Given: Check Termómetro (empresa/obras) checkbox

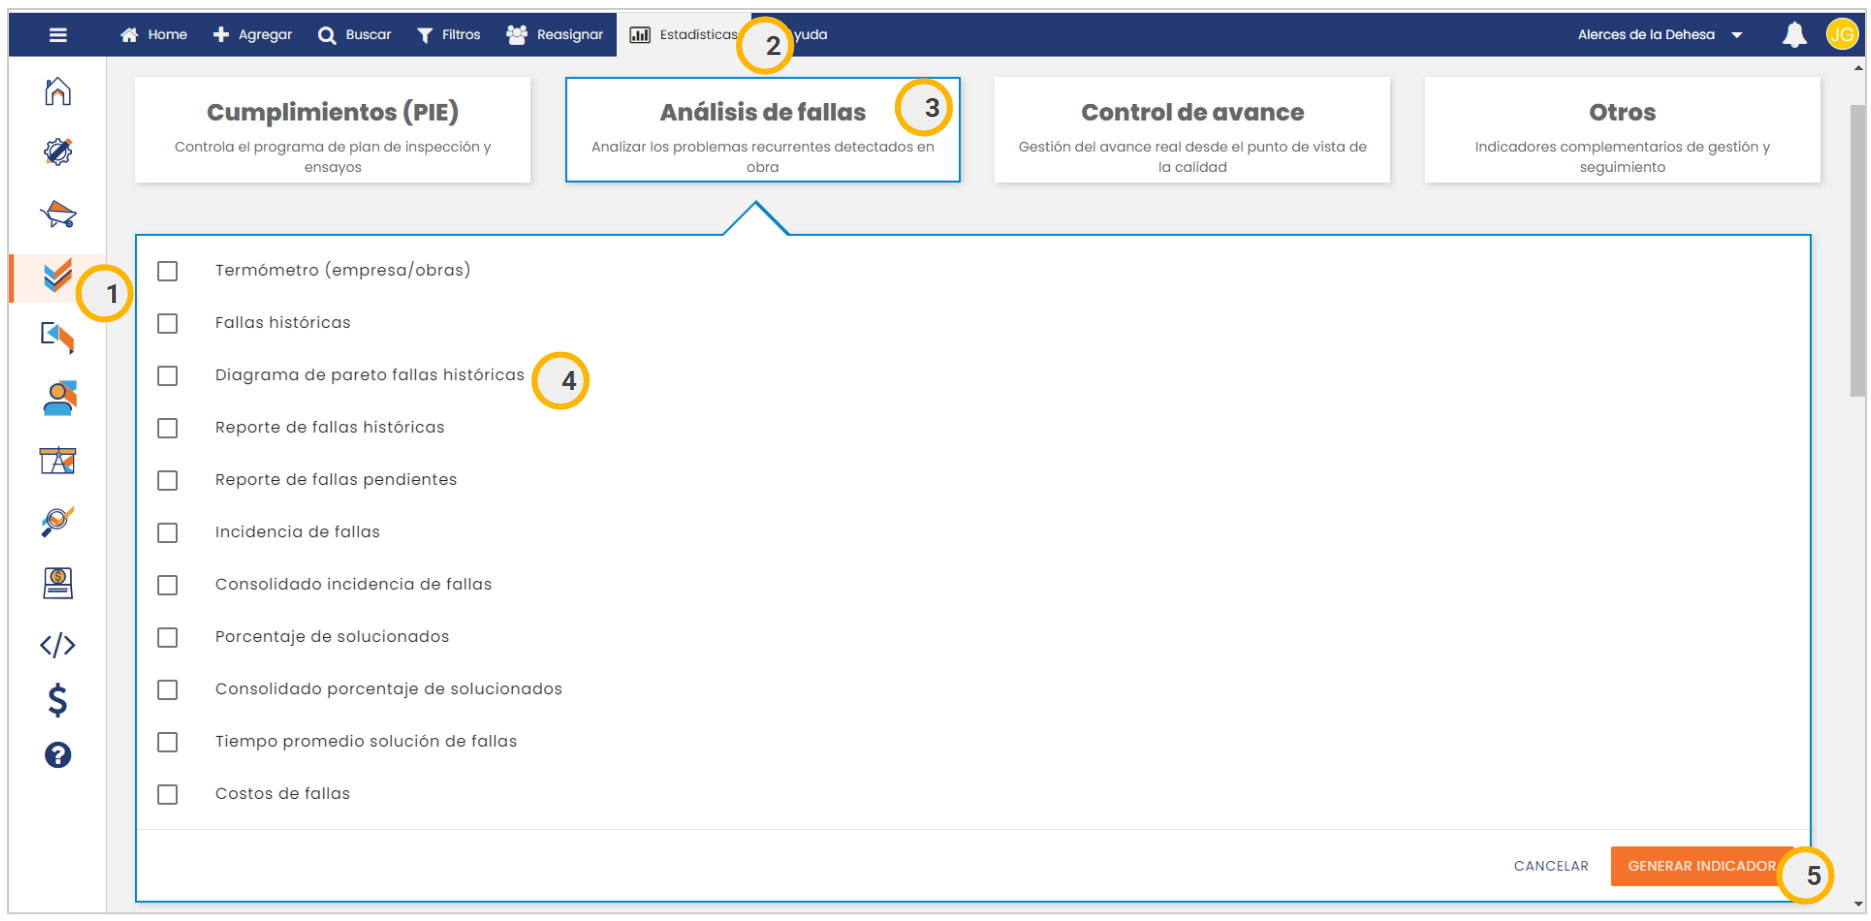Looking at the screenshot, I should click(168, 271).
